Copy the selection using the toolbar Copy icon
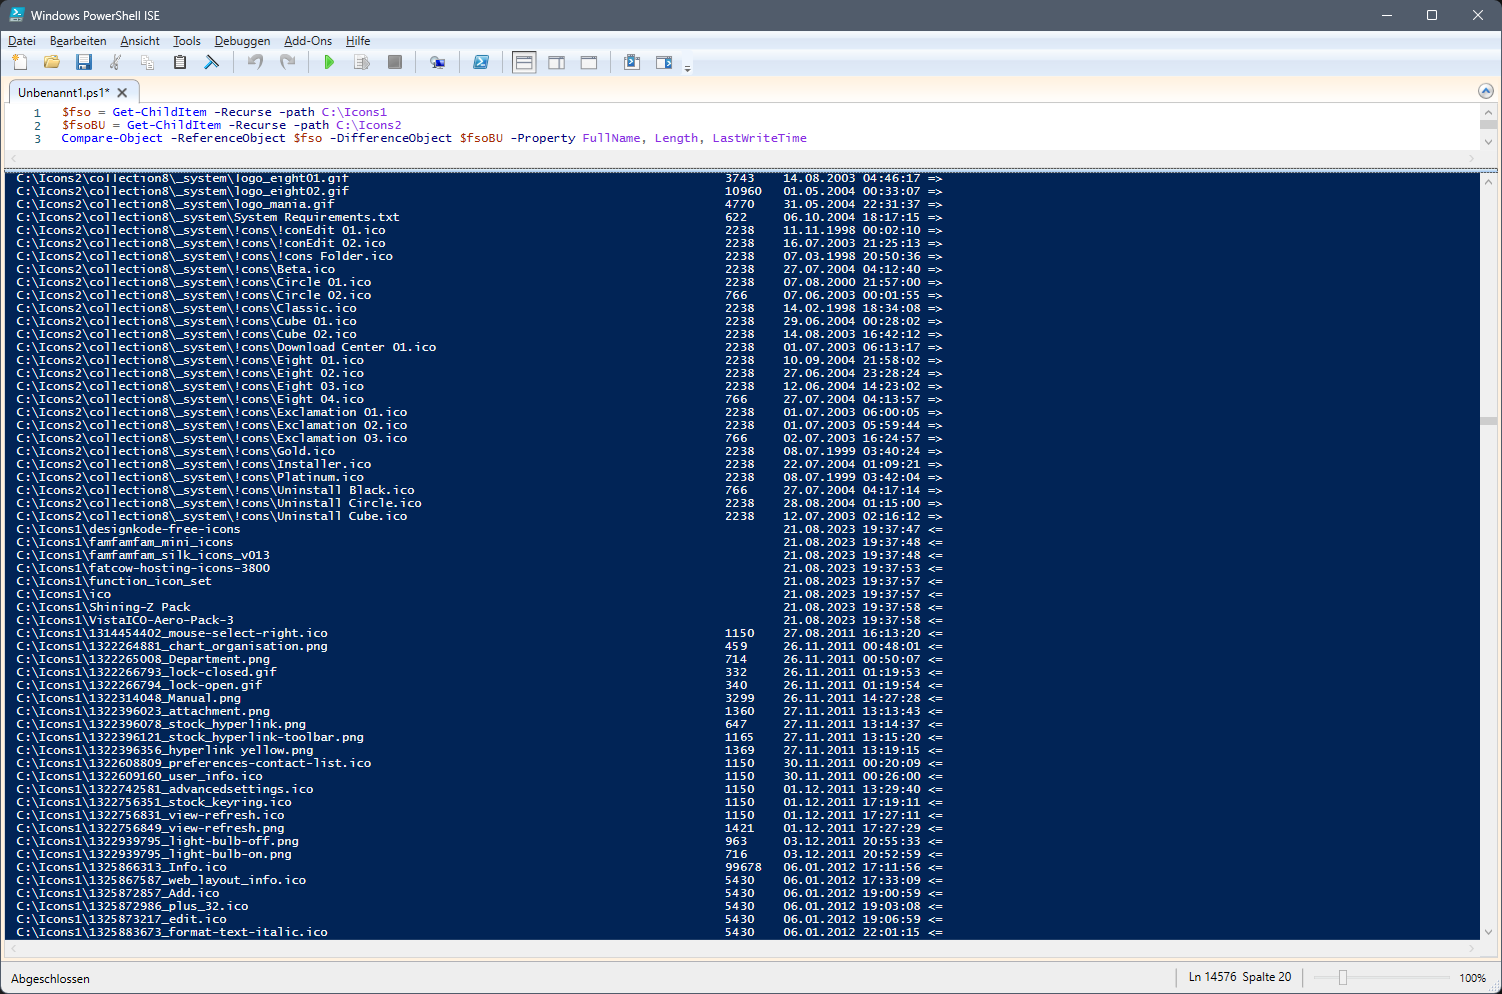 click(148, 62)
